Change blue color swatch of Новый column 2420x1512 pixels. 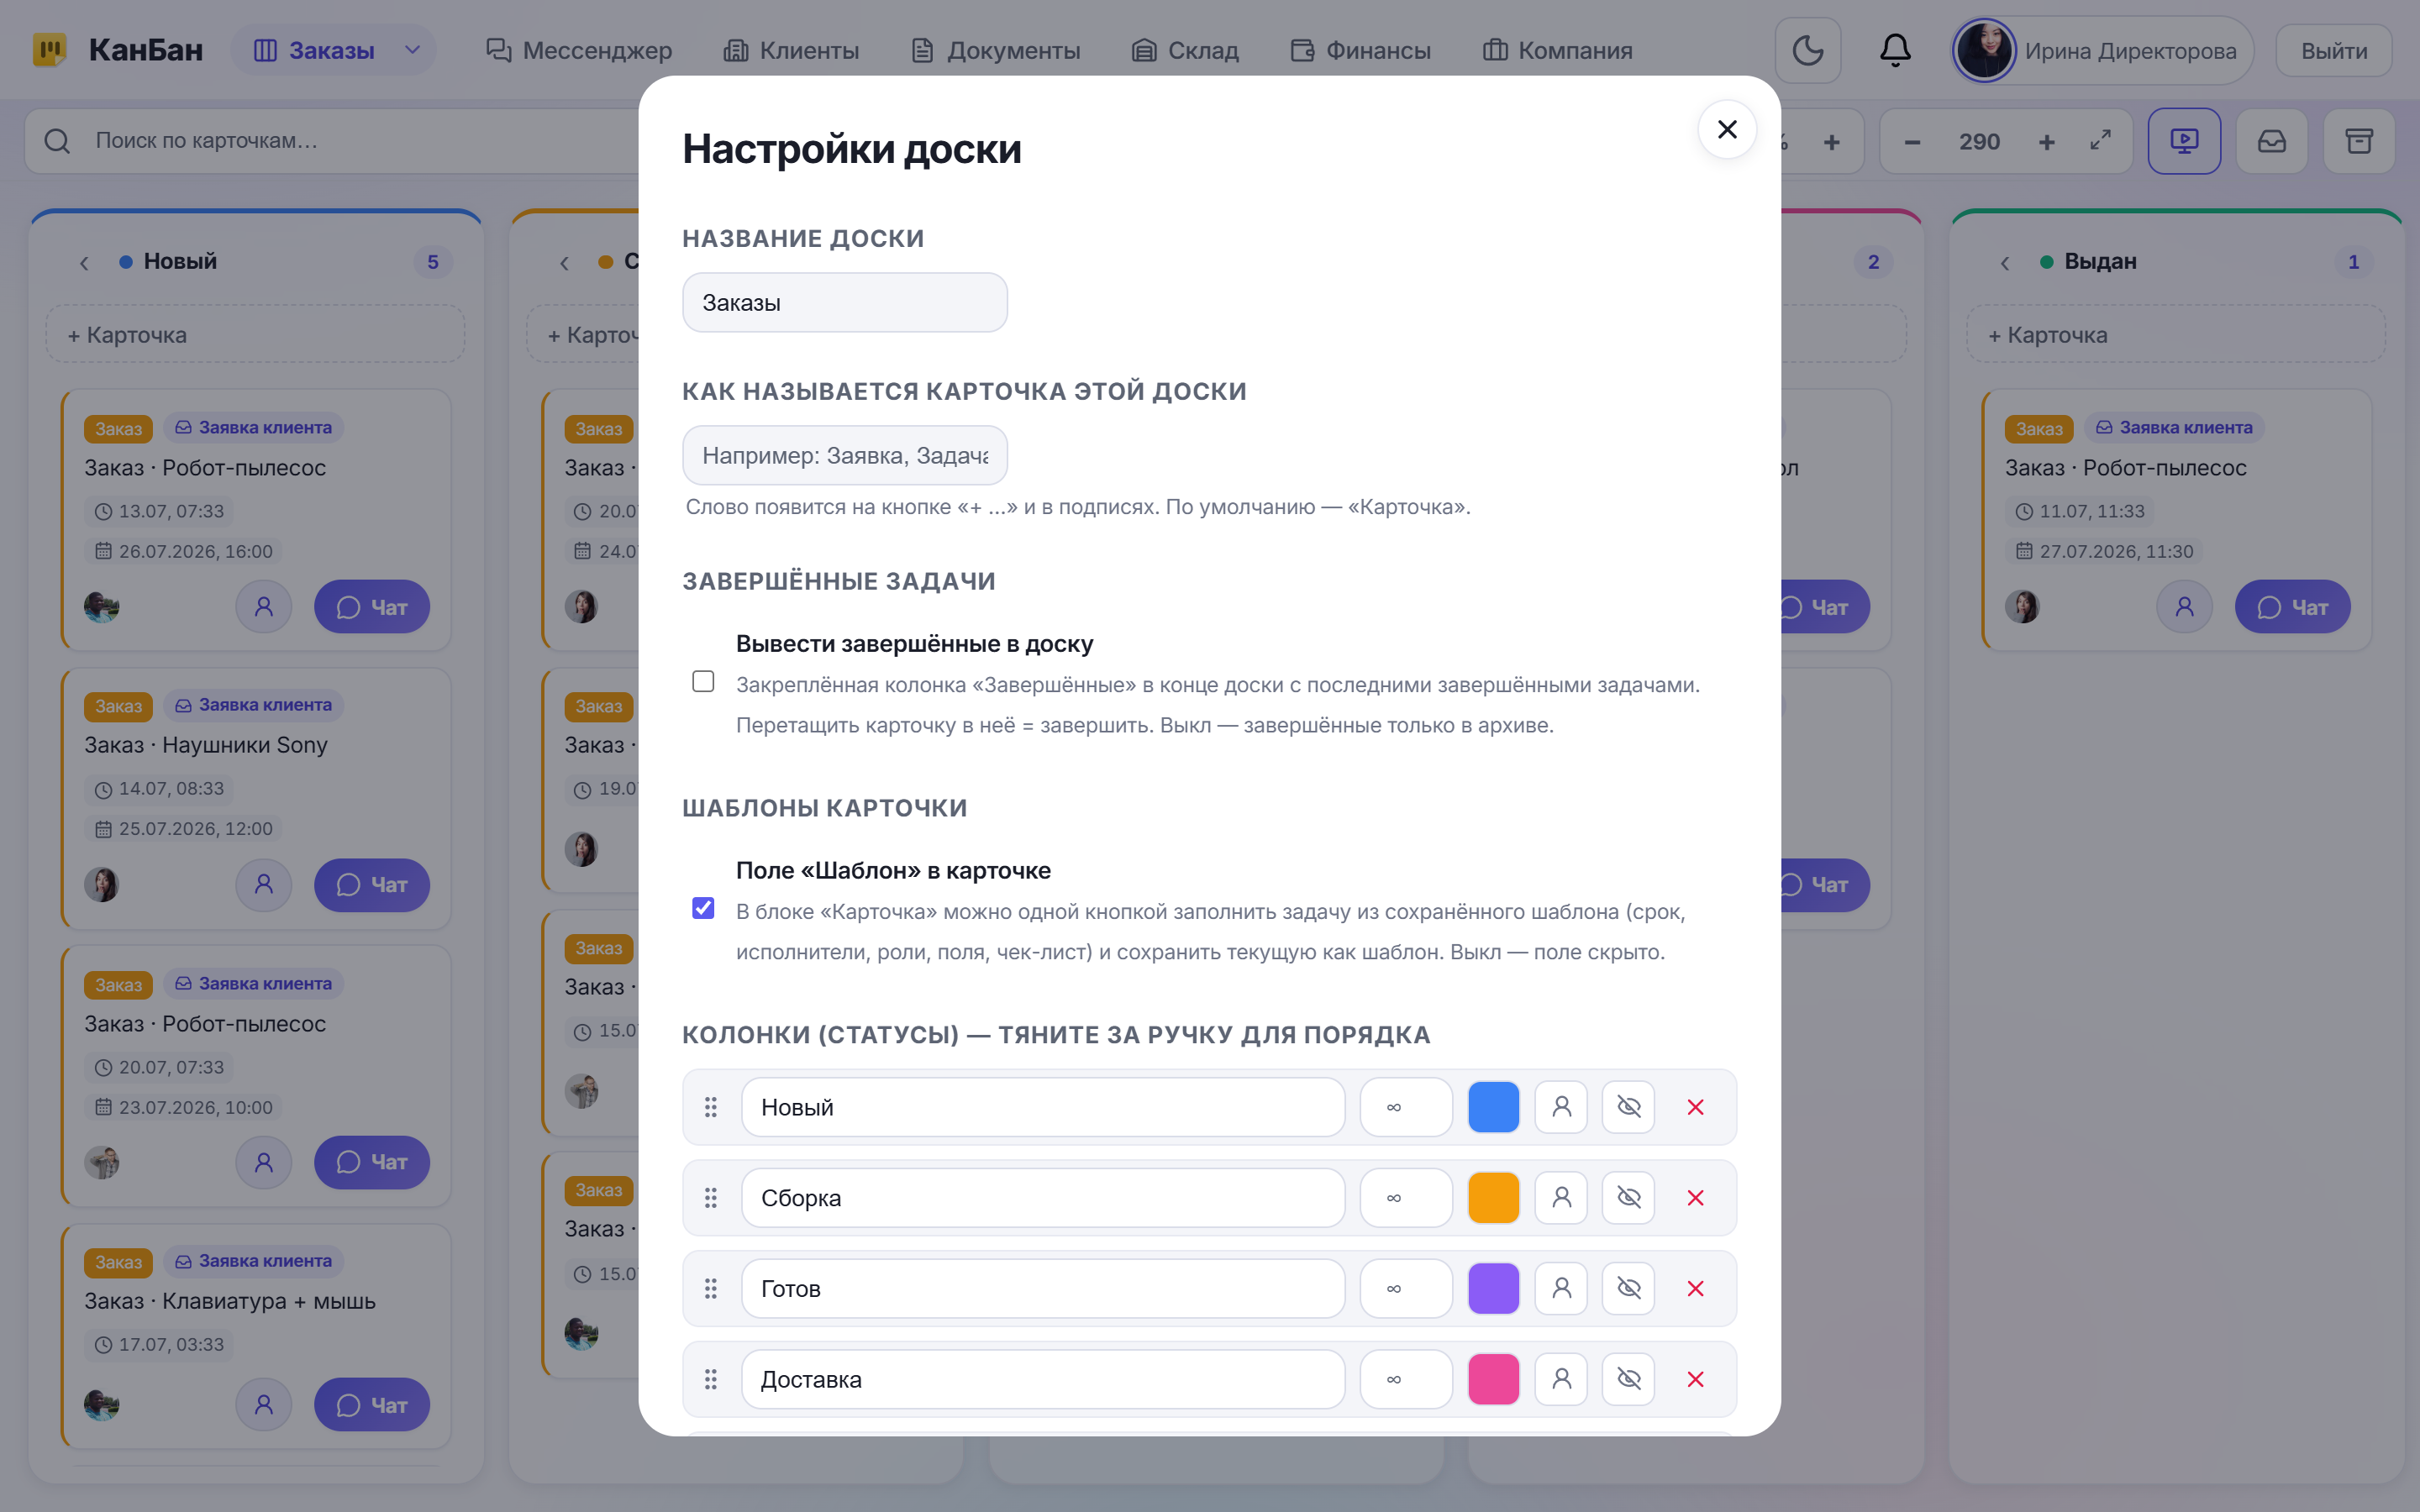click(x=1493, y=1107)
